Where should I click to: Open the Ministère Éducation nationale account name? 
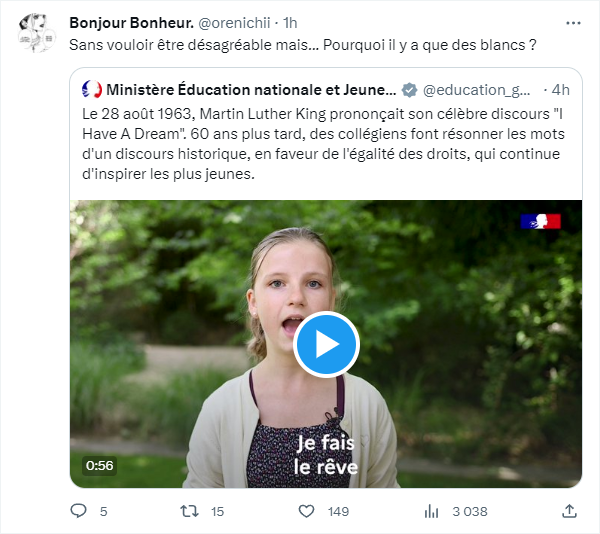click(251, 89)
